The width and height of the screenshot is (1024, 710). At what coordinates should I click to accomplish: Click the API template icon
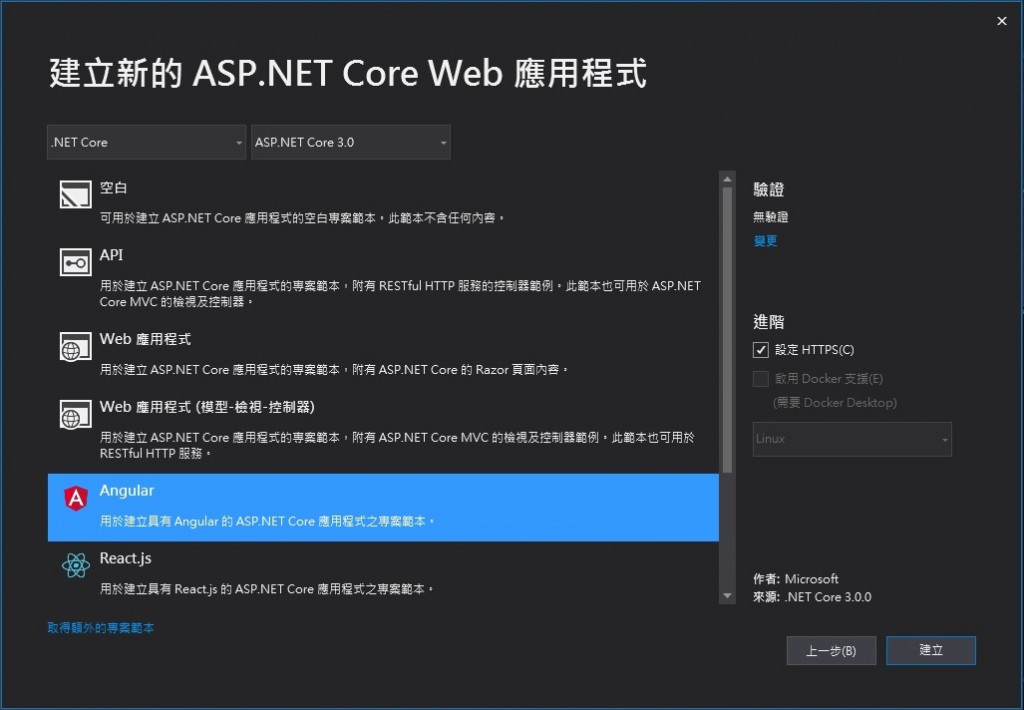(x=76, y=263)
